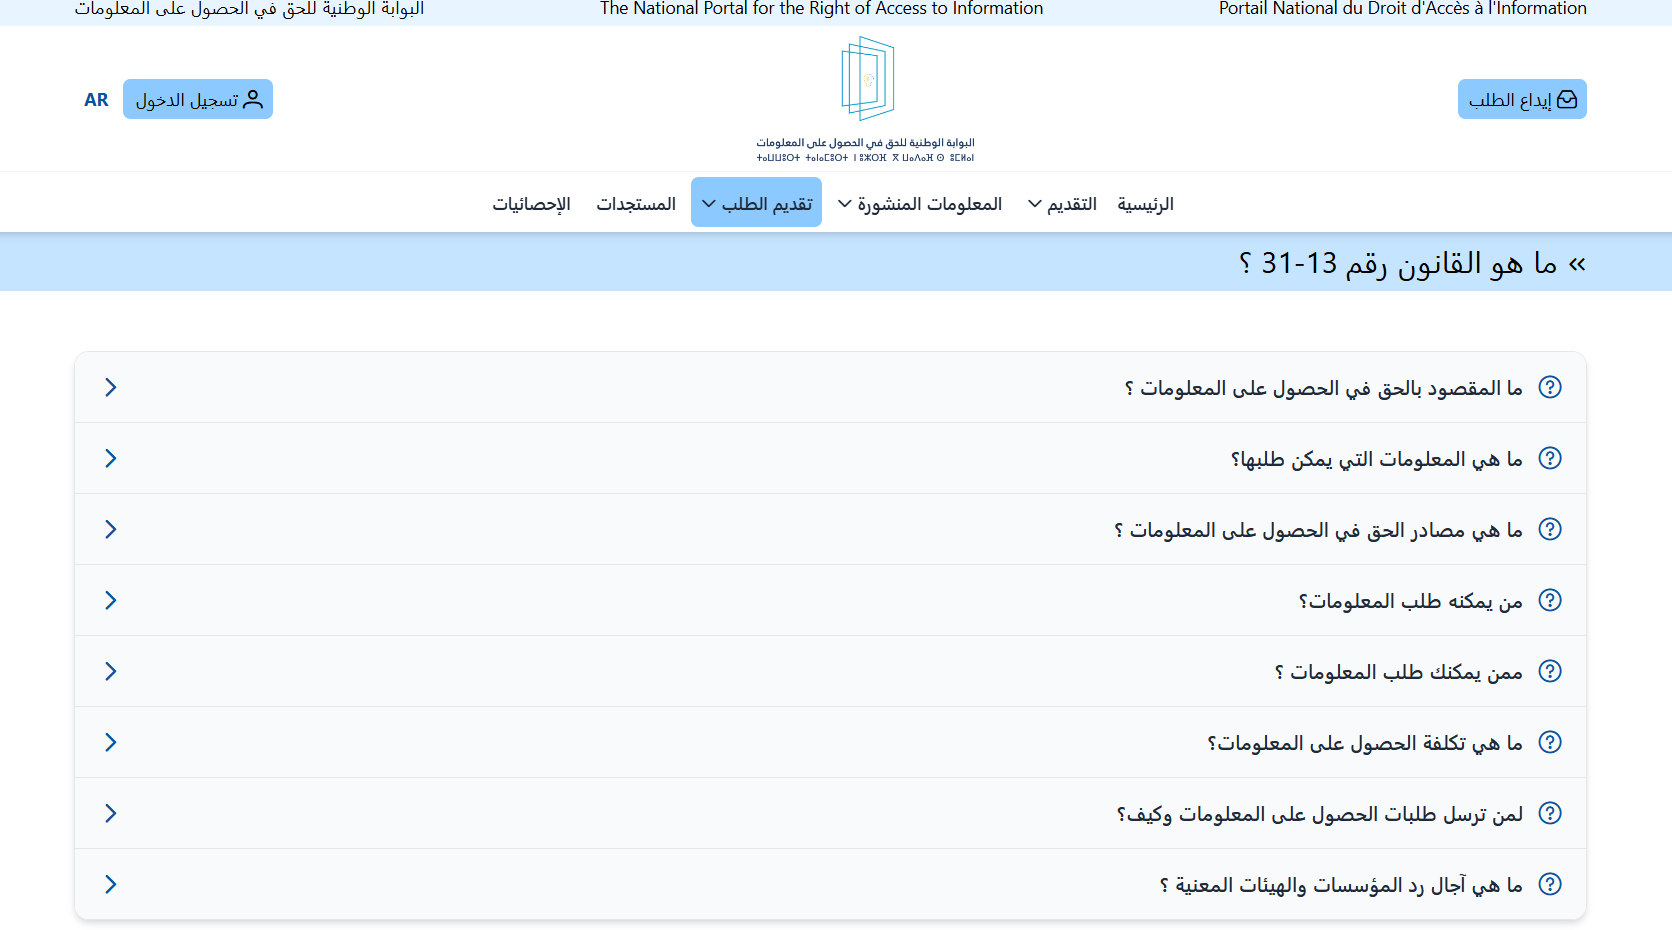Click the question mark icon beside 'ما هي مصادر الحق'
This screenshot has height=930, width=1672.
[1549, 529]
